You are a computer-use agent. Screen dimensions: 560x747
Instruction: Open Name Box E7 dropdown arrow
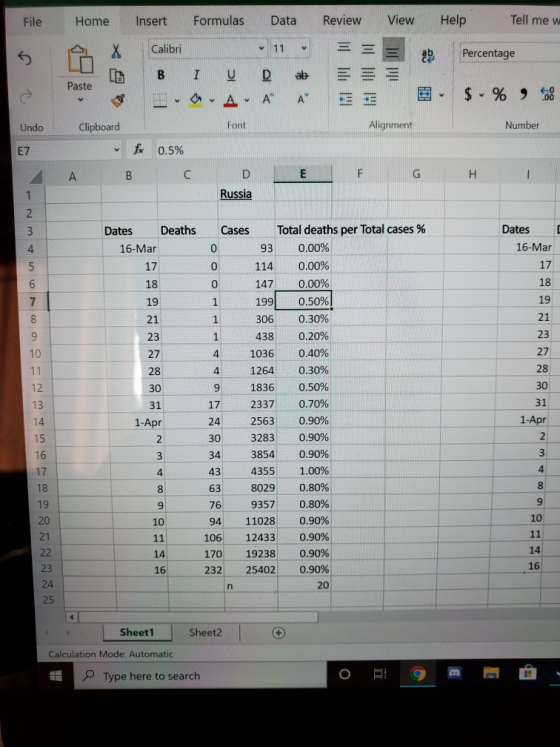(x=116, y=151)
